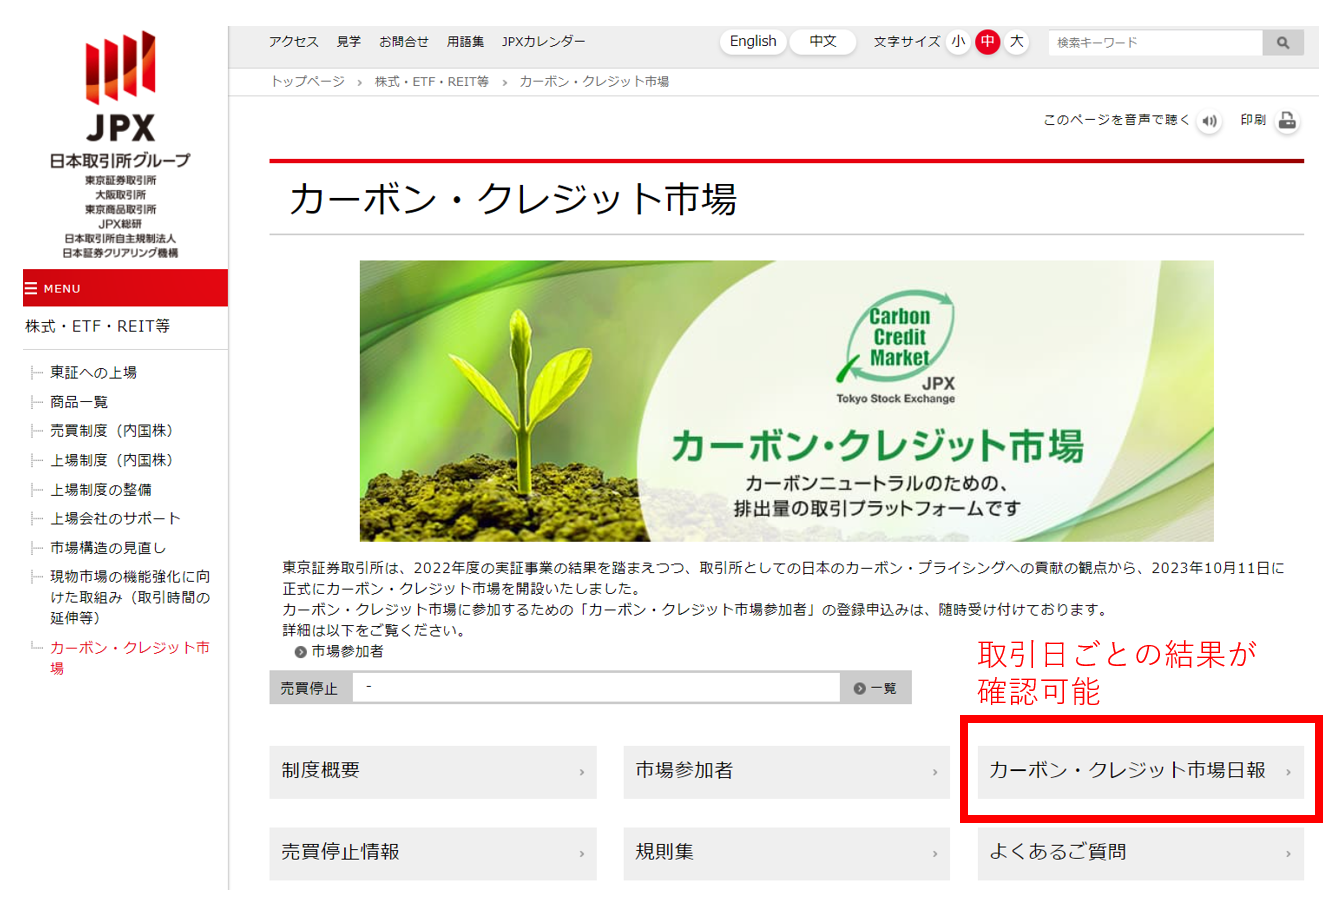Switch site language to English
Screen dimensions: 1339x913
[x=753, y=41]
